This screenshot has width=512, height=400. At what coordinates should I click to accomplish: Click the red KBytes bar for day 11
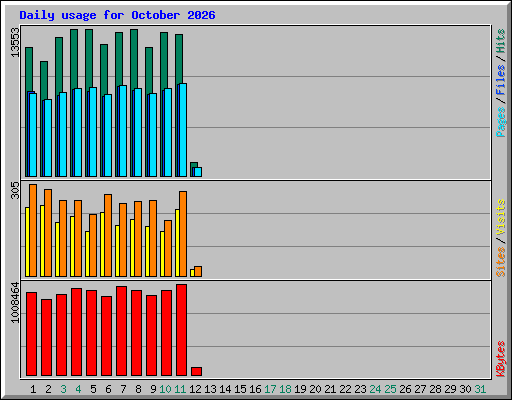[x=181, y=330]
